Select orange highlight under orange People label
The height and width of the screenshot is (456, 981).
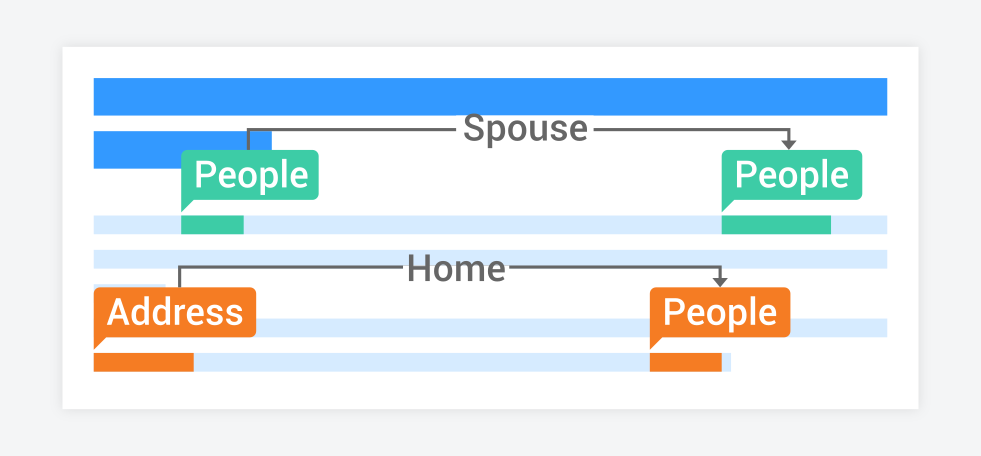point(686,362)
